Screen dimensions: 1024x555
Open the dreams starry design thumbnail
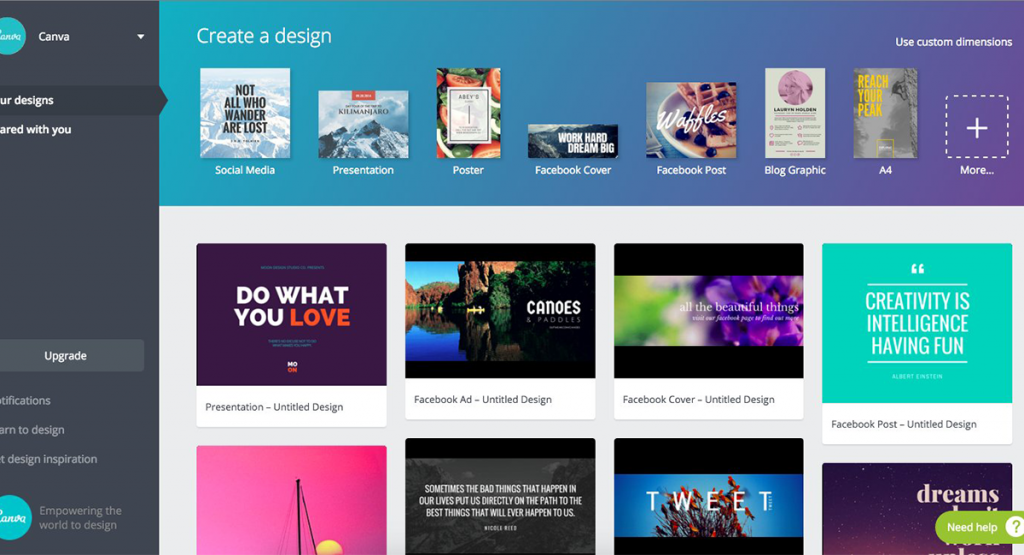(x=917, y=509)
